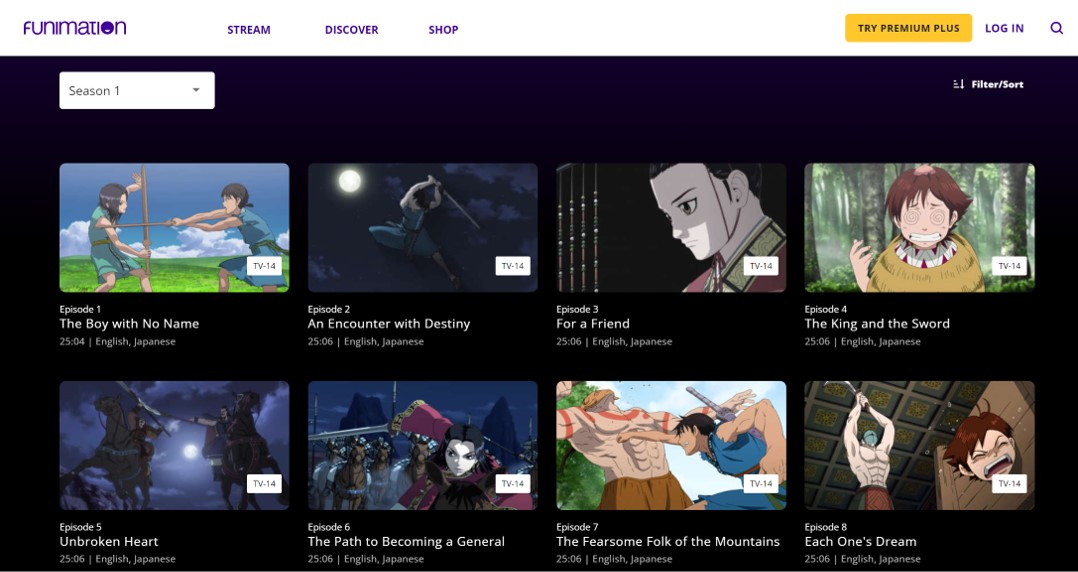Viewport: 1078px width, 572px height.
Task: Click the "Episode 7" label
Action: (x=578, y=527)
